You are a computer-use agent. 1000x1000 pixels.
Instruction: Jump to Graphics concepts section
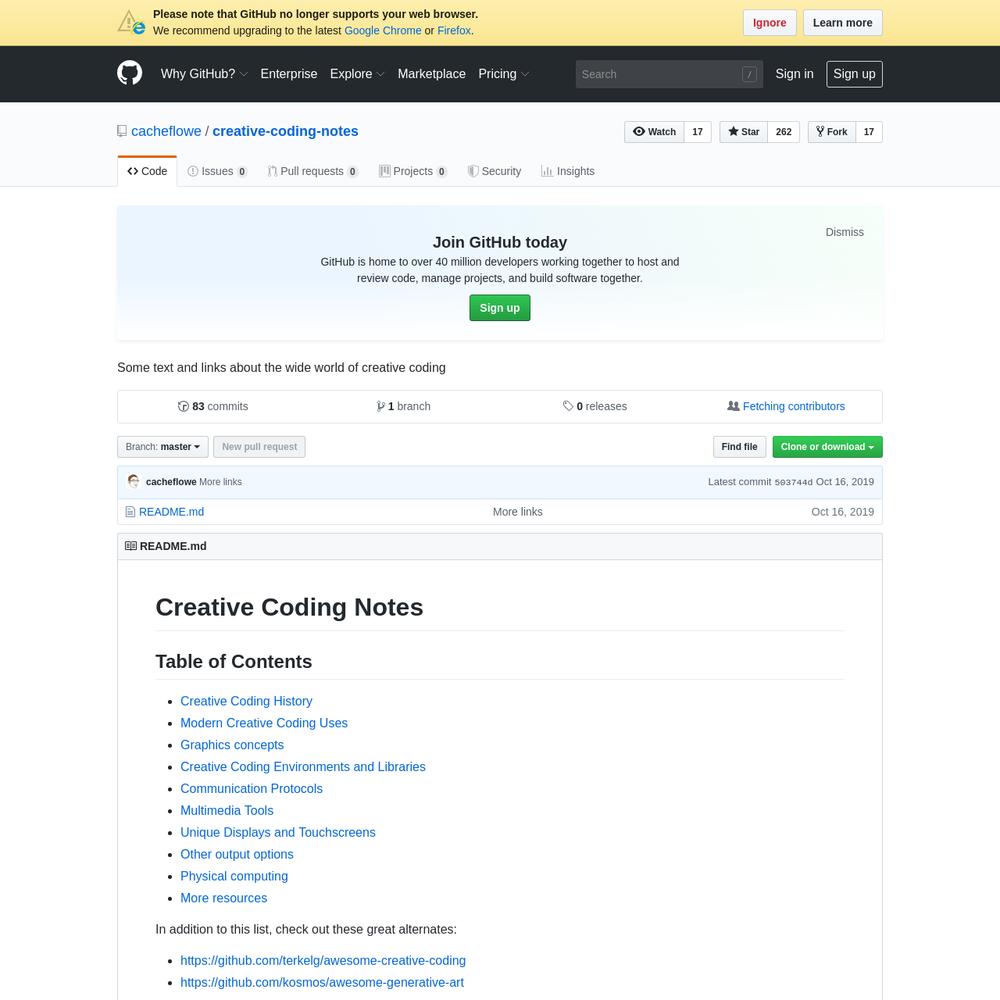point(232,745)
